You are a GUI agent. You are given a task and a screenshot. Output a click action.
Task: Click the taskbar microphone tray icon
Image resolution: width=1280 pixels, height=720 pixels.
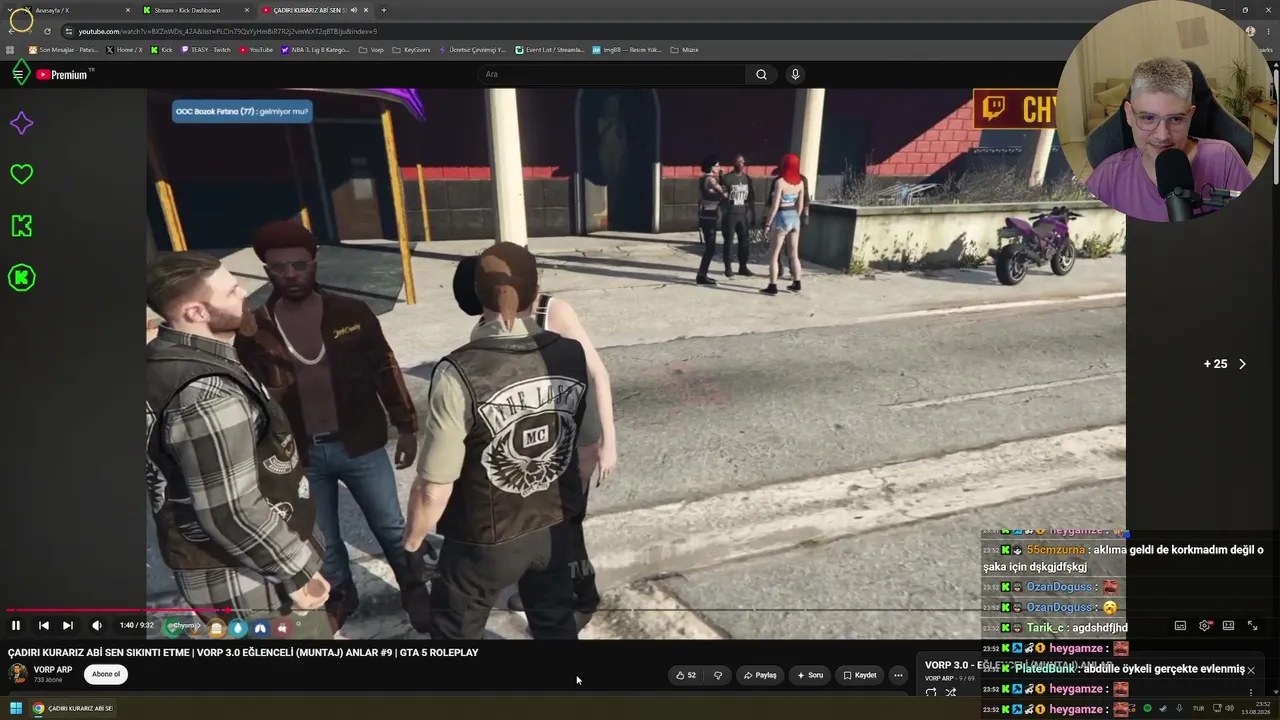coord(1179,709)
